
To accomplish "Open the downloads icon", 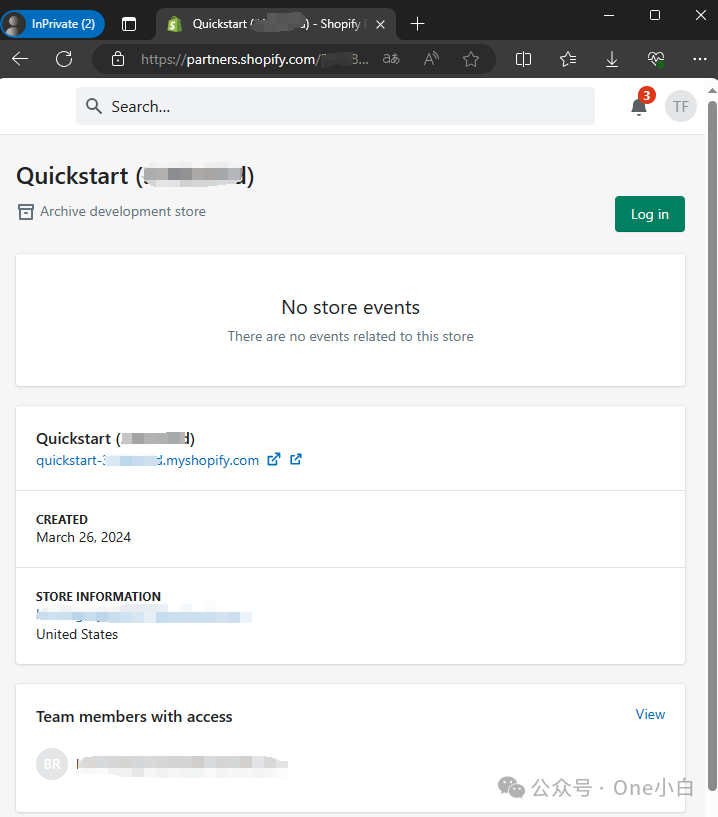I will [612, 59].
